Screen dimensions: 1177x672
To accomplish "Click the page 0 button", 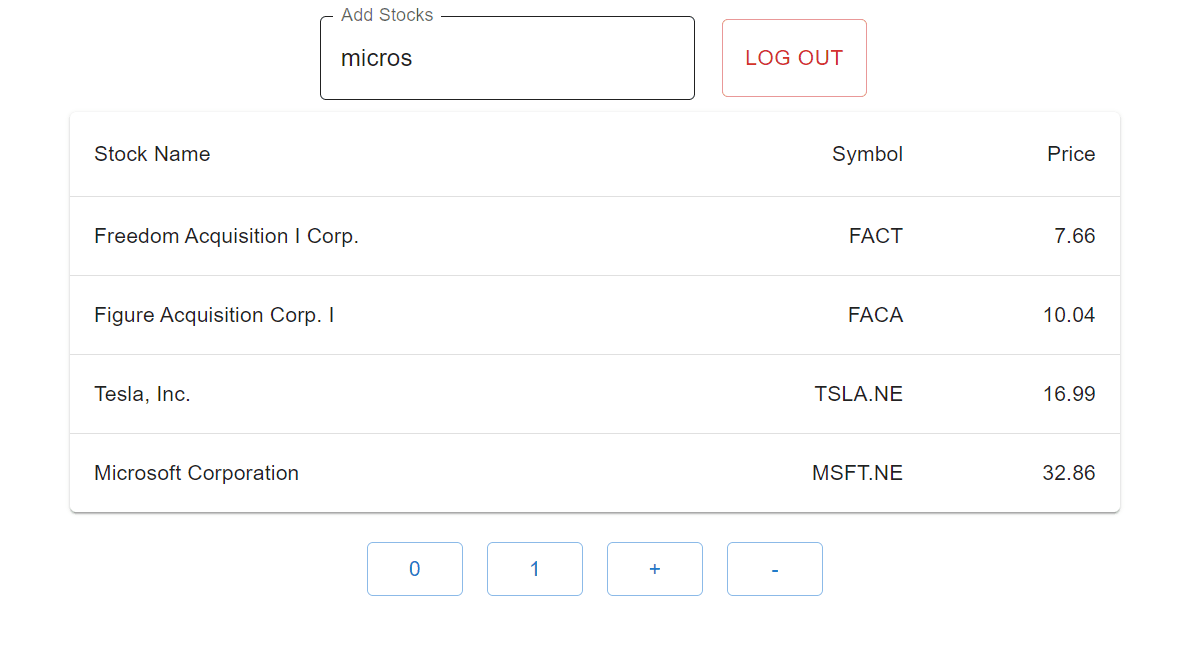I will click(415, 569).
